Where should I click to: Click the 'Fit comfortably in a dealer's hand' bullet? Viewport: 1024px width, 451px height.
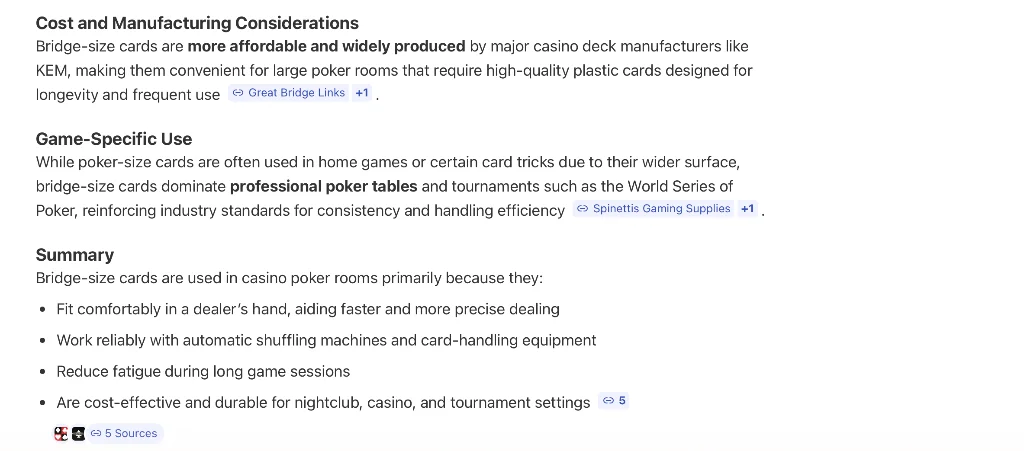[308, 309]
